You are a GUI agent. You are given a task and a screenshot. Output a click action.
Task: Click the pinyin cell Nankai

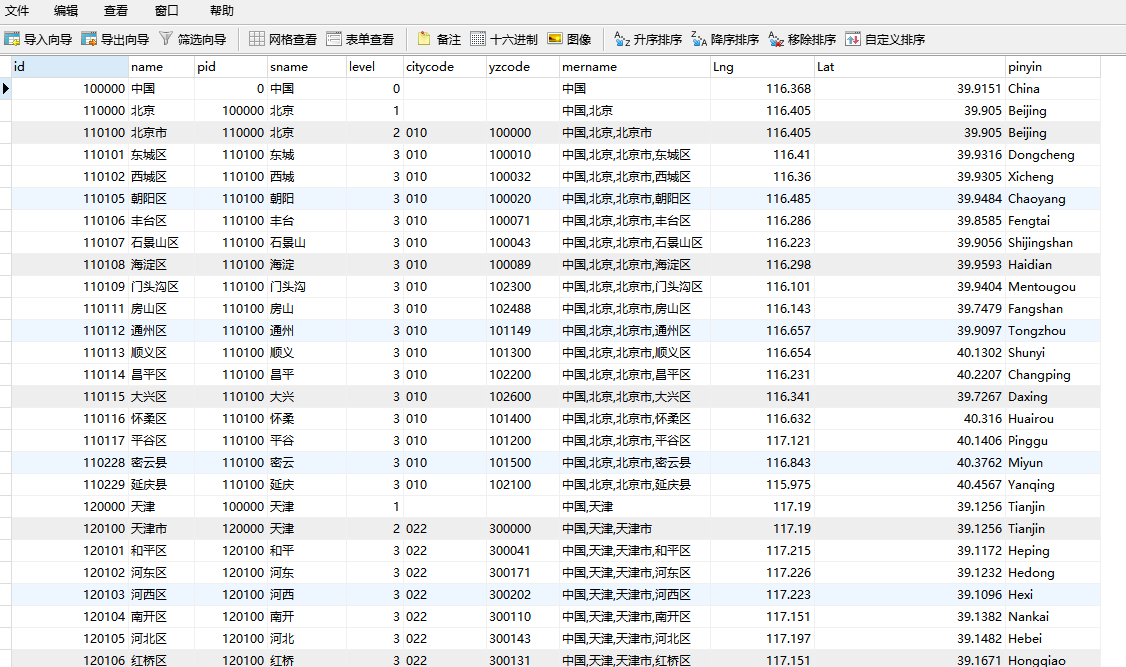coord(1053,617)
